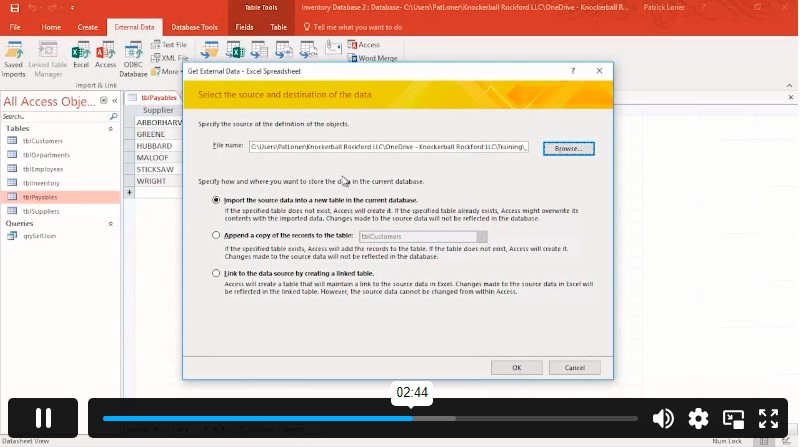Switch video to fullscreen
800x447 pixels.
[768, 418]
